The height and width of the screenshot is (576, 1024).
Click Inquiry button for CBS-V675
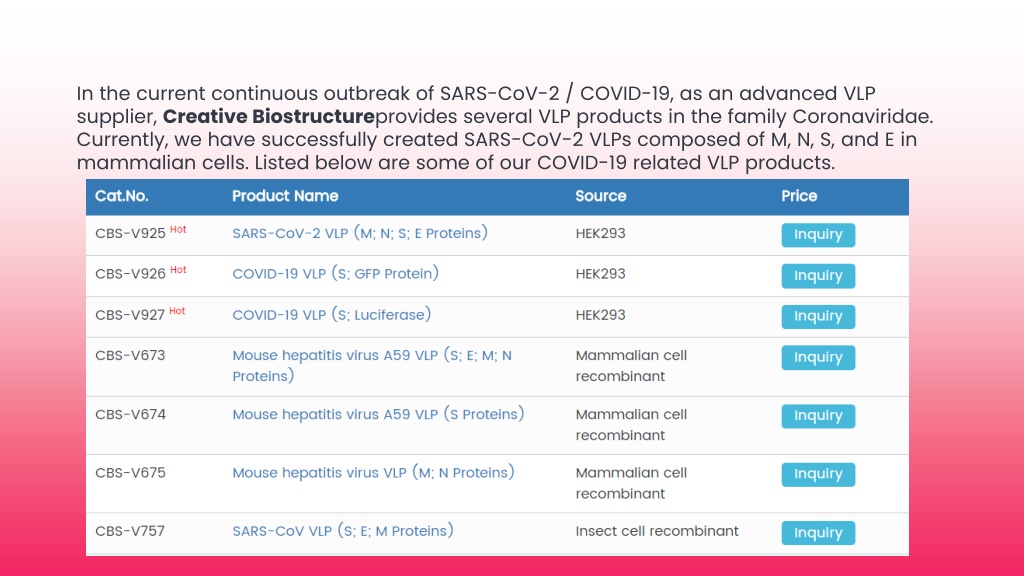coord(818,474)
